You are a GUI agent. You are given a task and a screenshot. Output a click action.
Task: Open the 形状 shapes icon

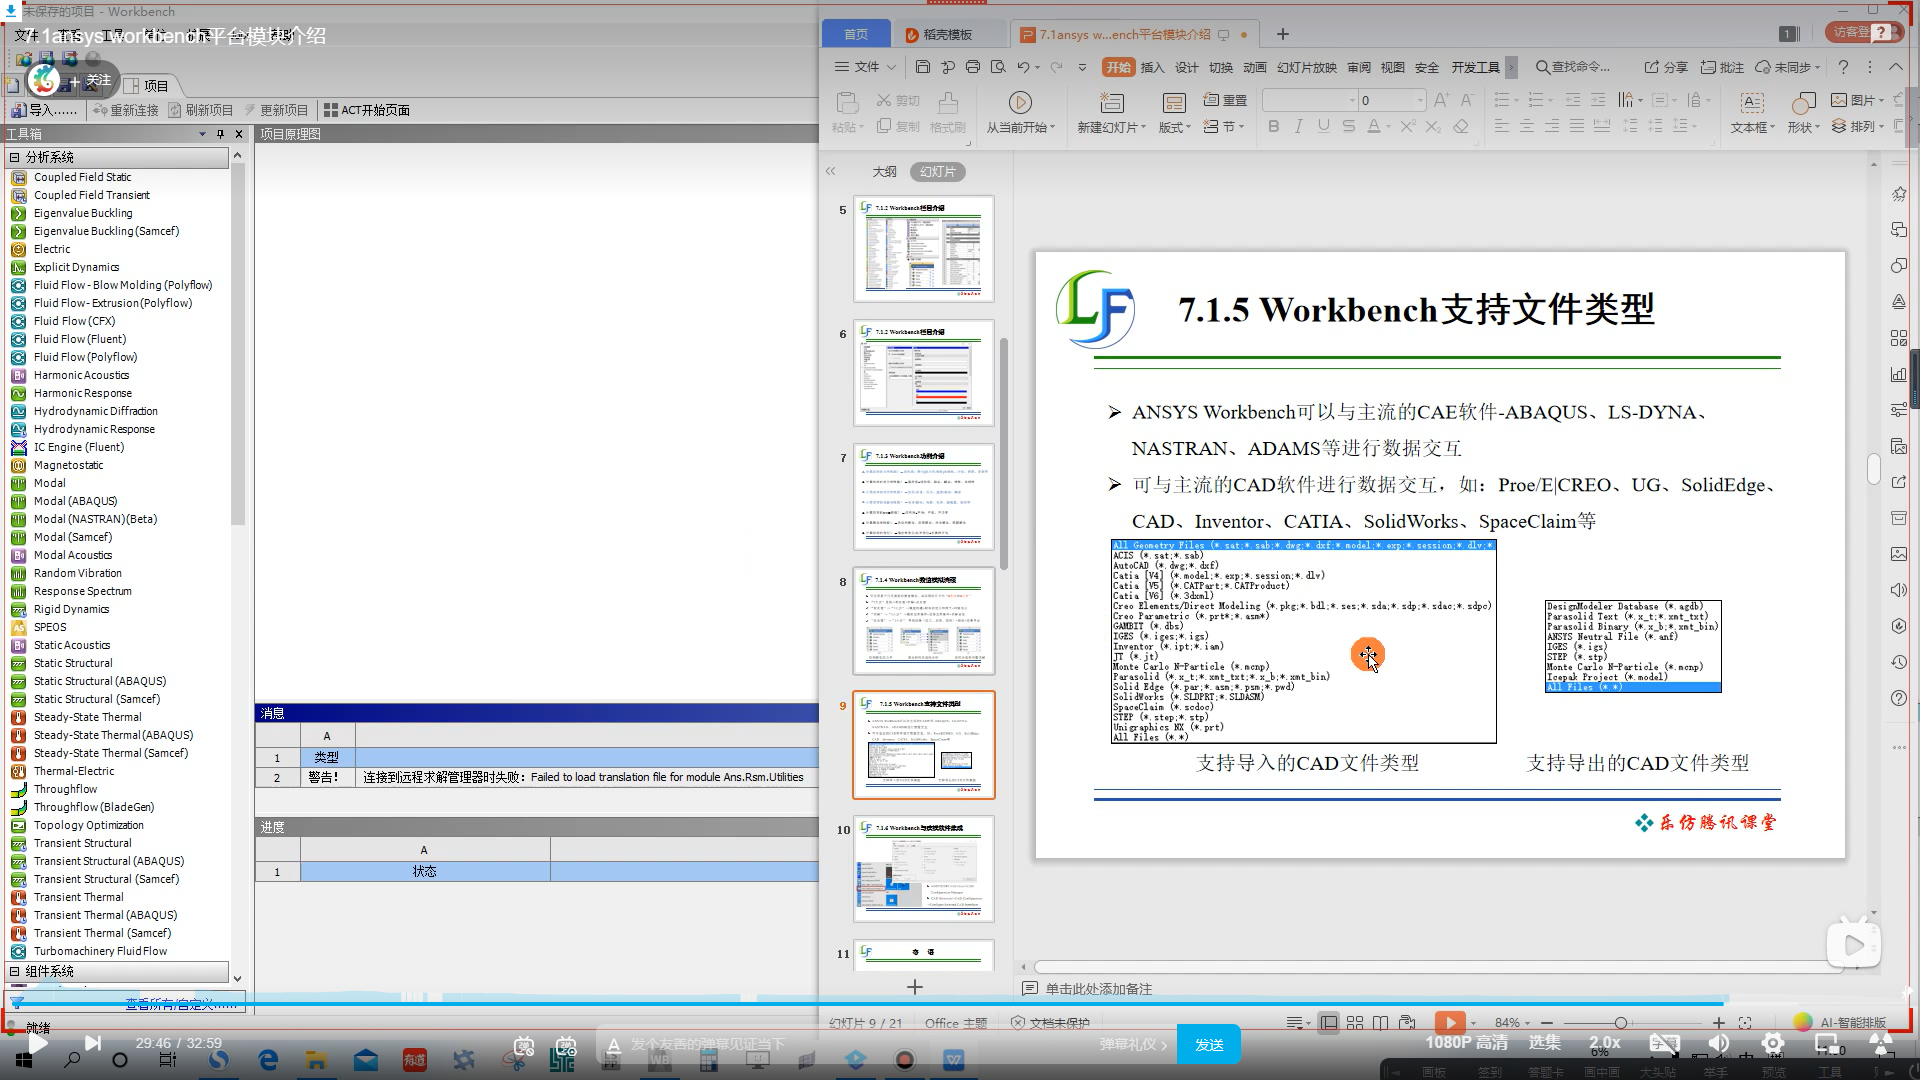[x=1802, y=102]
